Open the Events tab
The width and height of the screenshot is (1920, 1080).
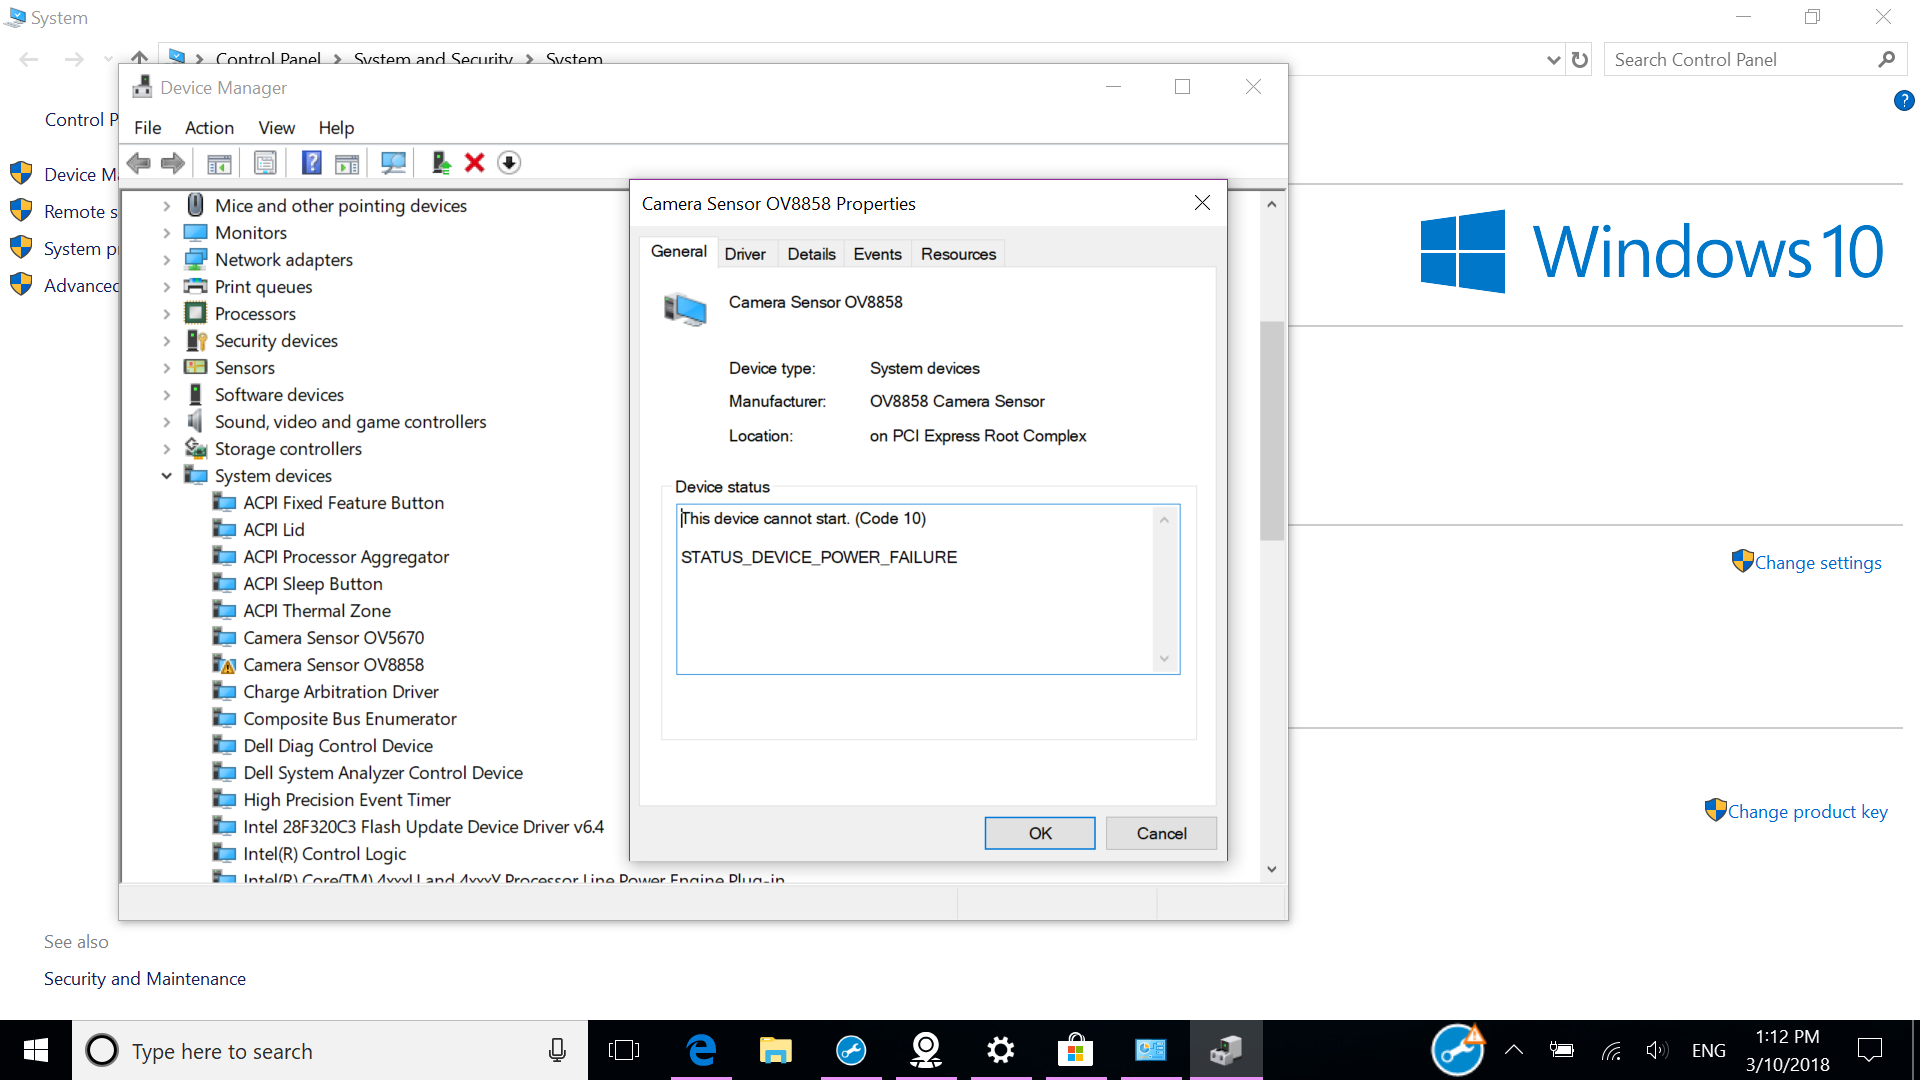(x=877, y=254)
